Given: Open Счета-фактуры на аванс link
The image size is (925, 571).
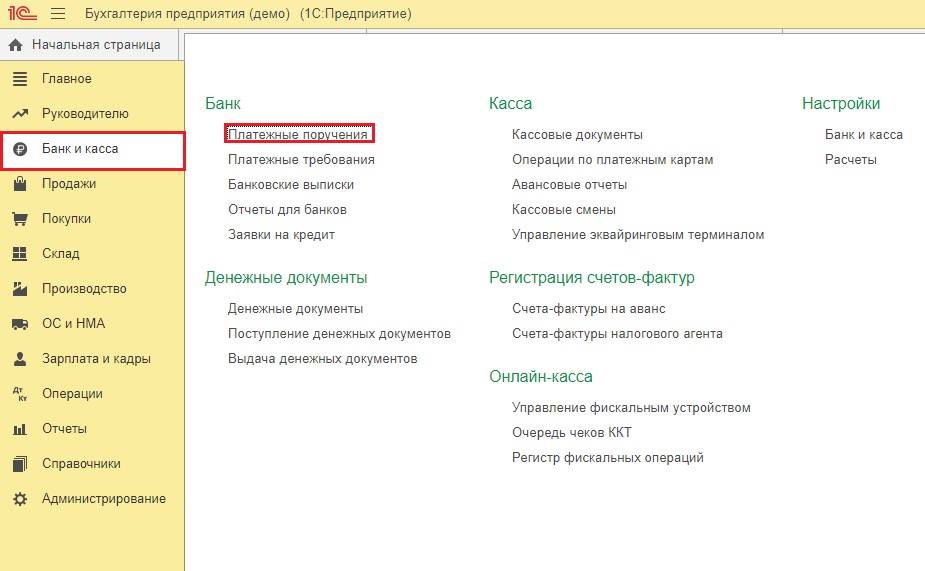Looking at the screenshot, I should 588,308.
